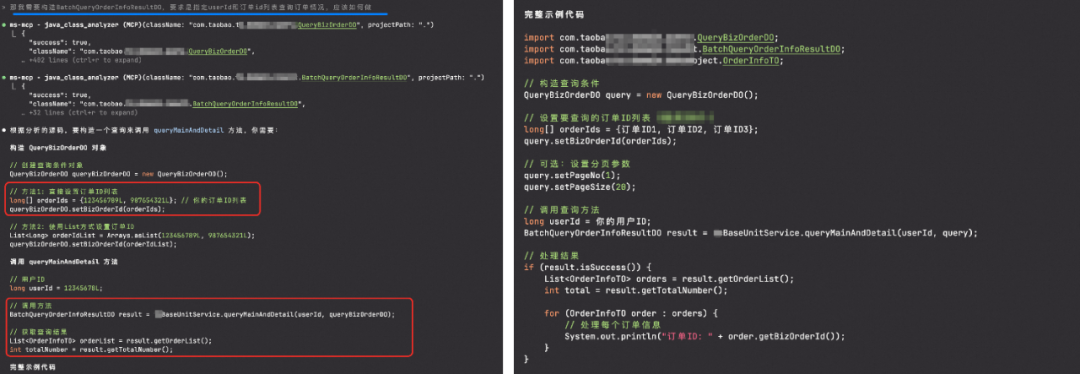Click left-panel line calling queryMainAndDetail(userId, queryBizOrderDO)
This screenshot has width=1080, height=374.
point(202,315)
